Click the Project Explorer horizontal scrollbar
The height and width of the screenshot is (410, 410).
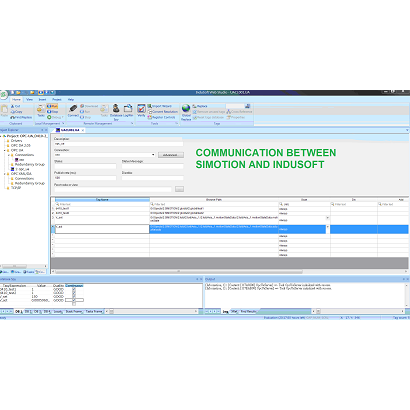coord(15,266)
